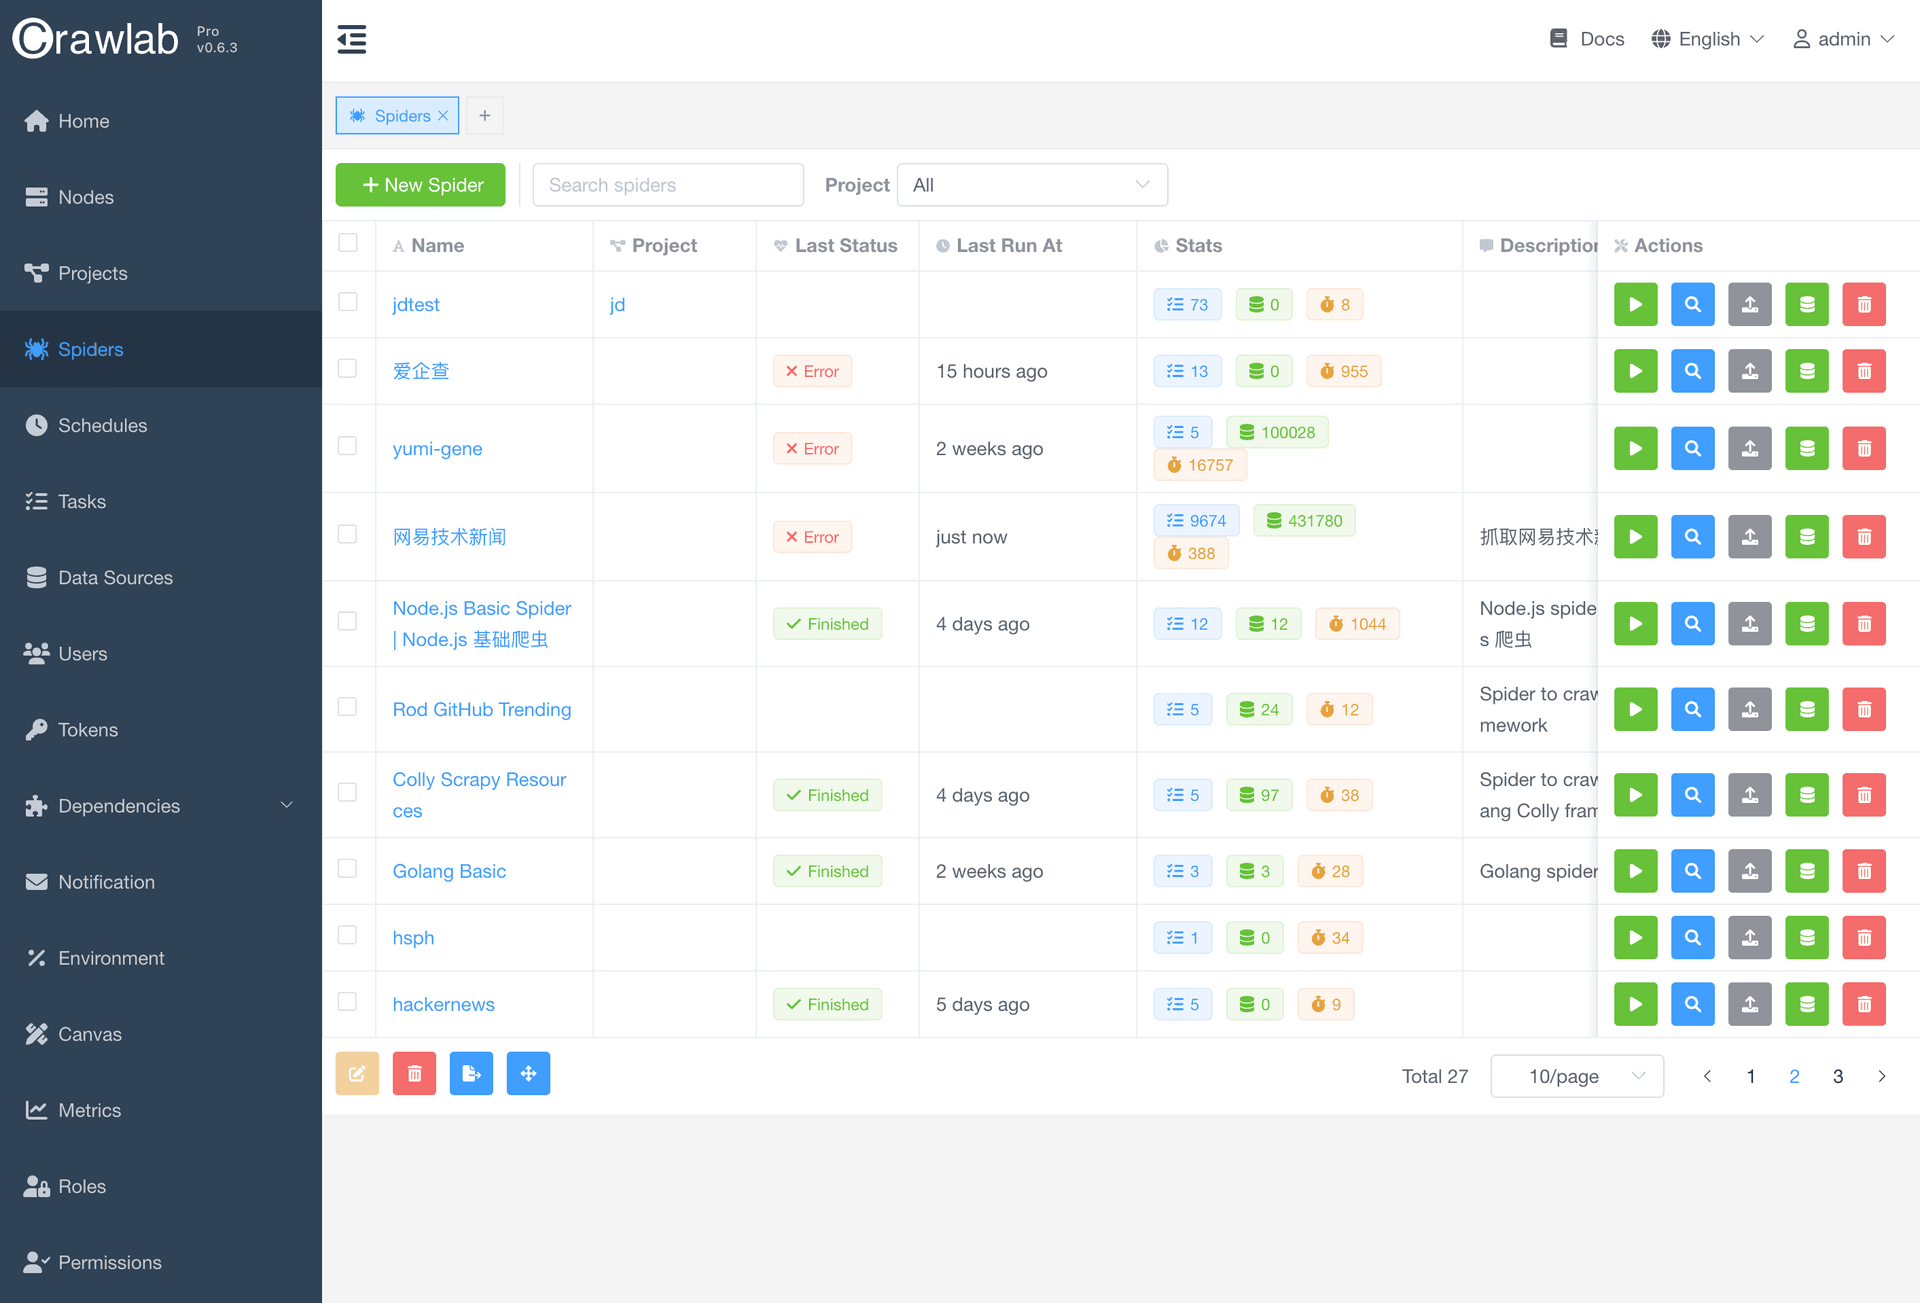Open the admin account menu

click(1843, 39)
